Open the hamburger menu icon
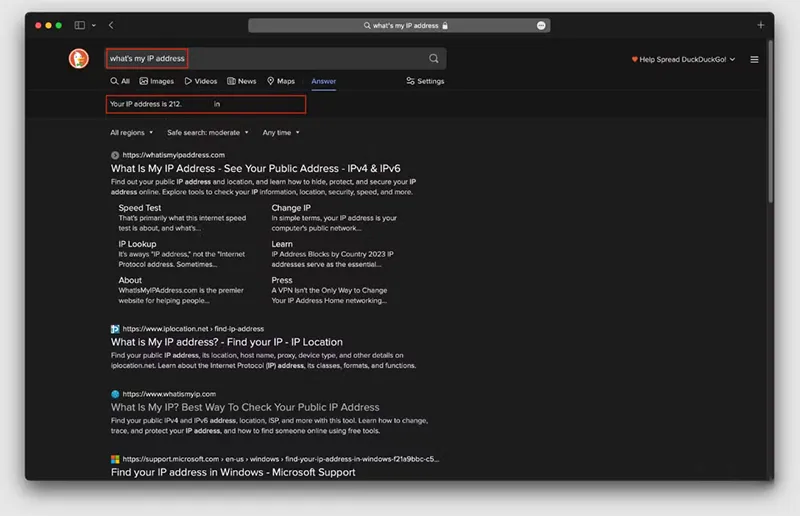Screen dimensions: 800x516 tap(754, 60)
